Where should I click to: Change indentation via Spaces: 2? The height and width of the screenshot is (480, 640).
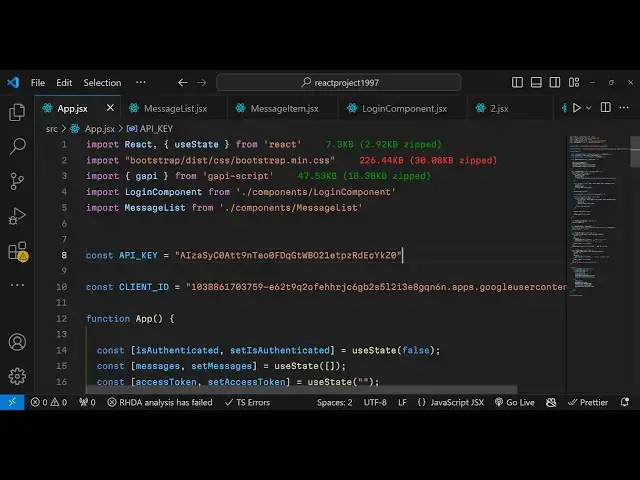click(334, 402)
